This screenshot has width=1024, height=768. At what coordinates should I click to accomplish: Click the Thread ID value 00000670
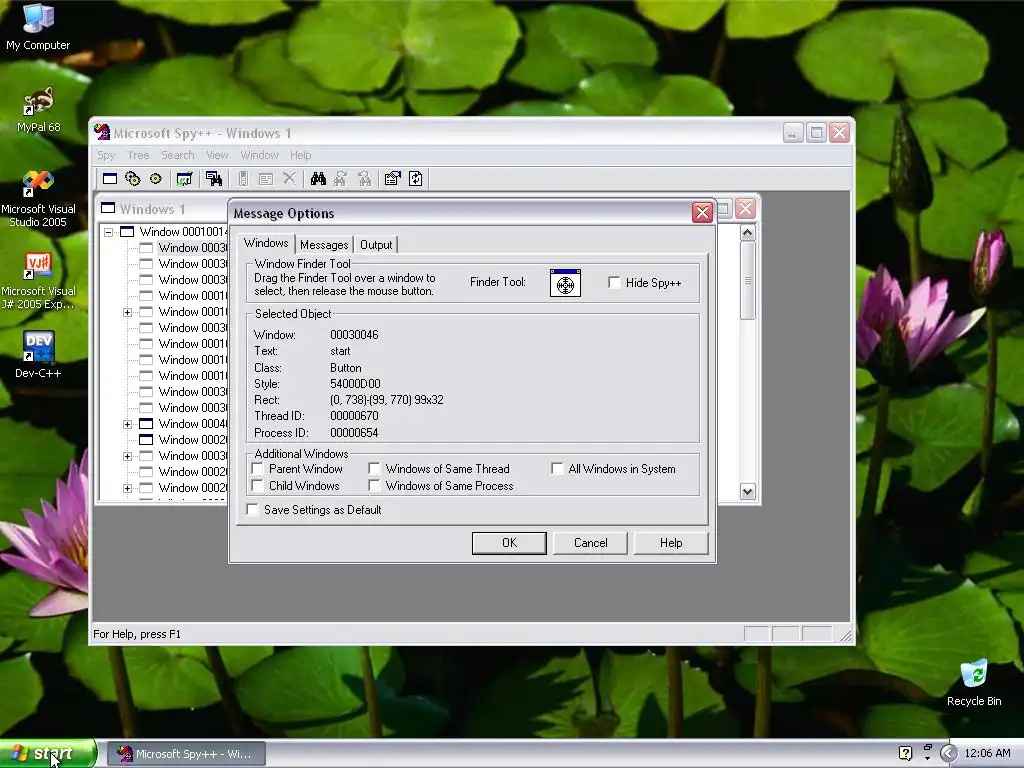point(354,415)
